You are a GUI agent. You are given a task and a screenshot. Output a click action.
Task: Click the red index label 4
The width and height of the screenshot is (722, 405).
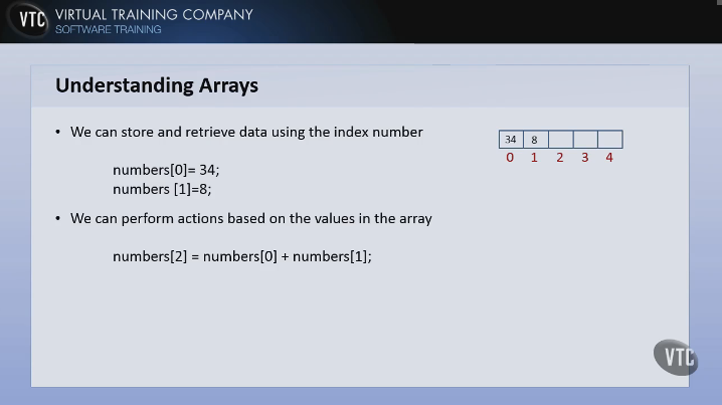609,158
